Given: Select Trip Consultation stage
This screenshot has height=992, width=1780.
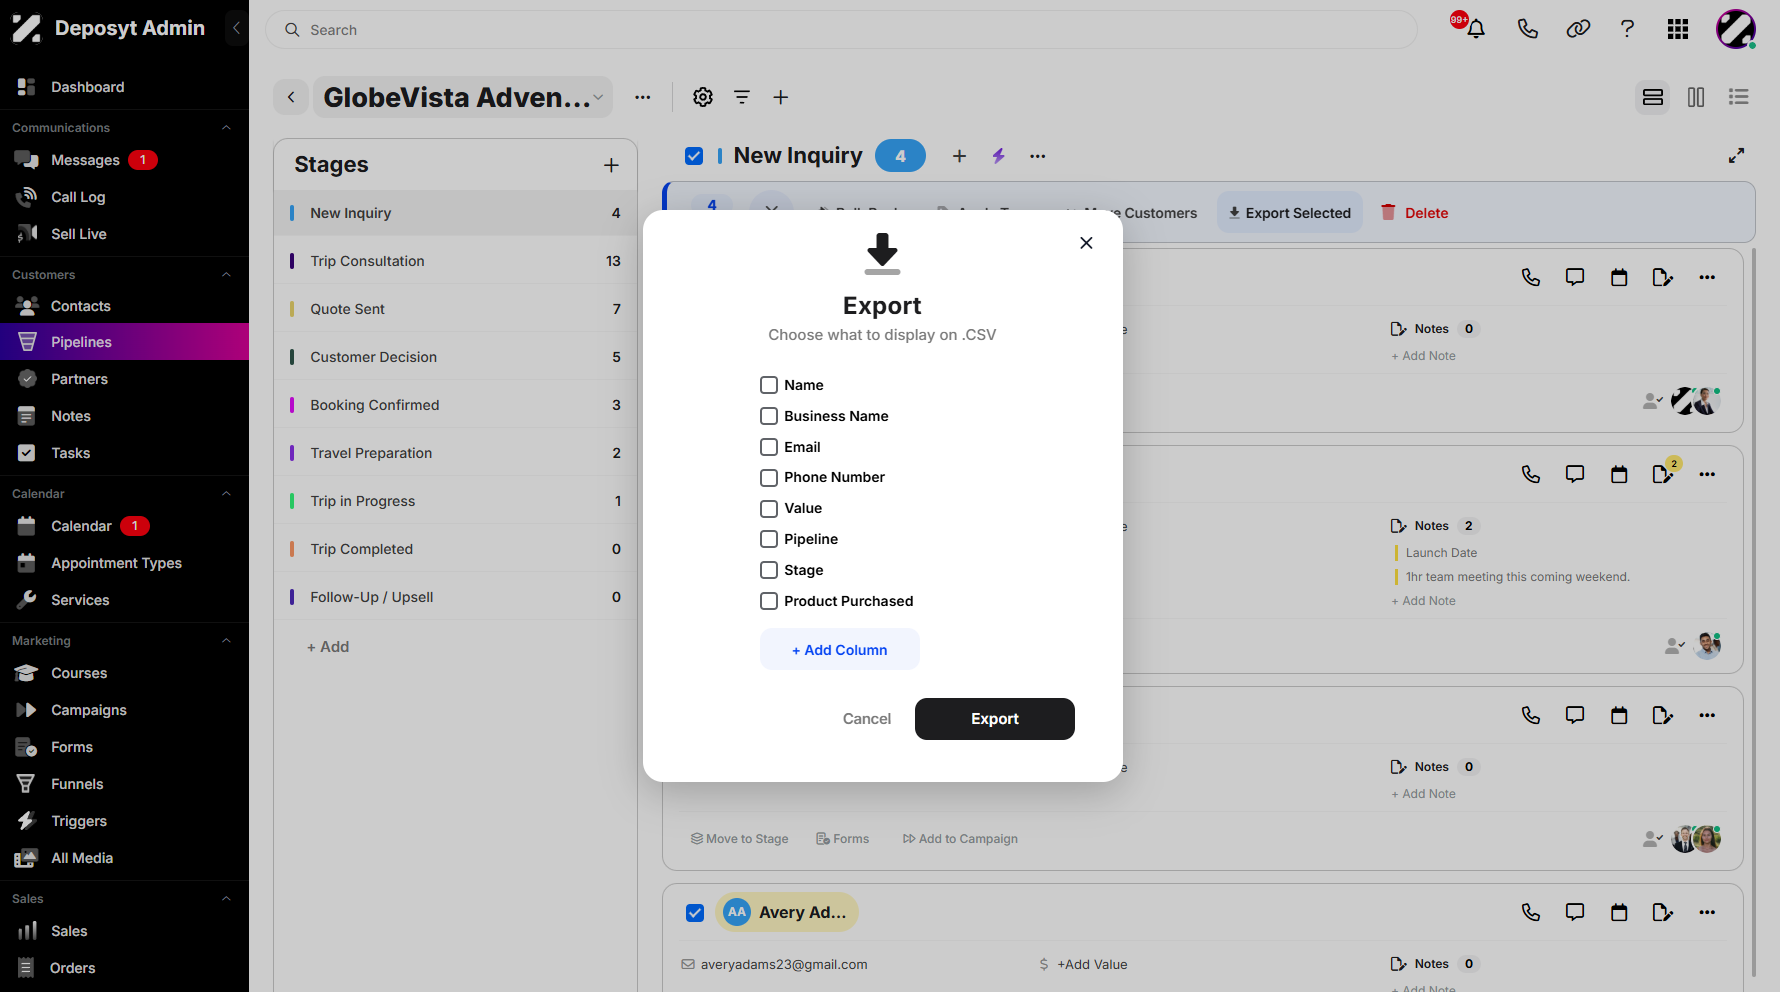Looking at the screenshot, I should [456, 261].
